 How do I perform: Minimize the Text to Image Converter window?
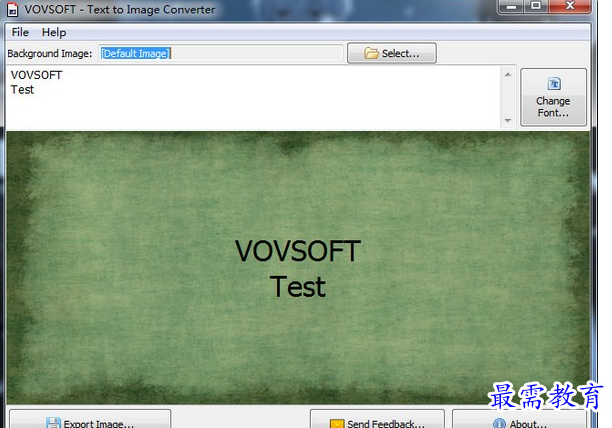coord(512,6)
